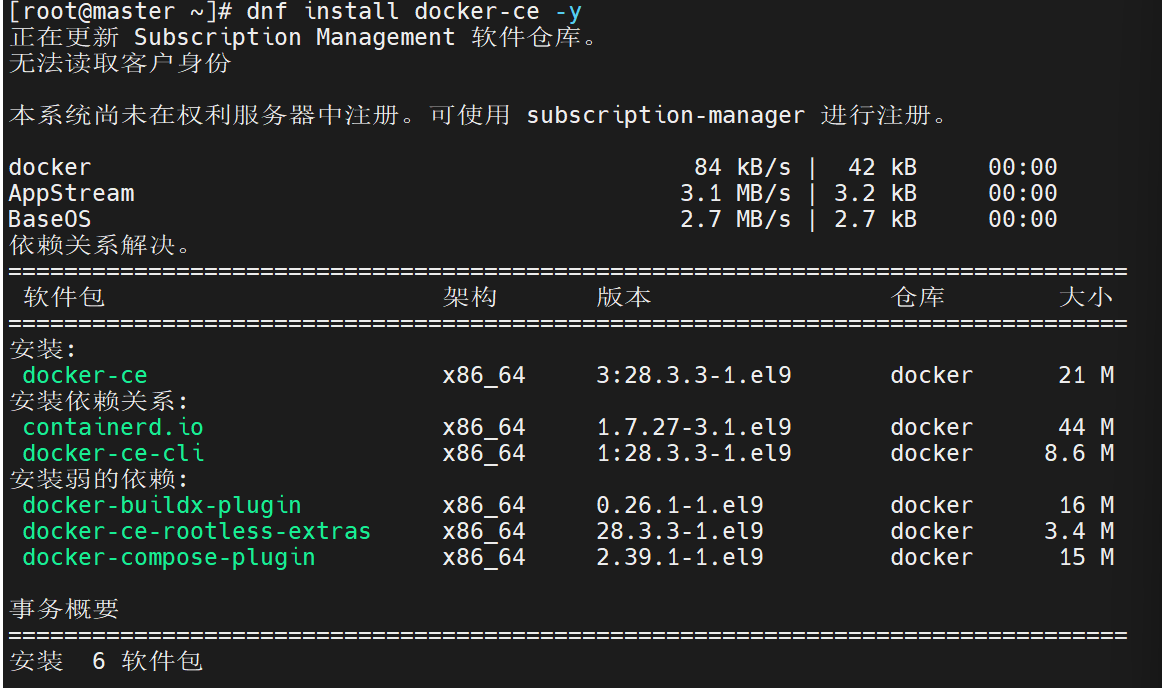1162x688 pixels.
Task: Click the '8.6 M' size value
Action: (x=1079, y=453)
